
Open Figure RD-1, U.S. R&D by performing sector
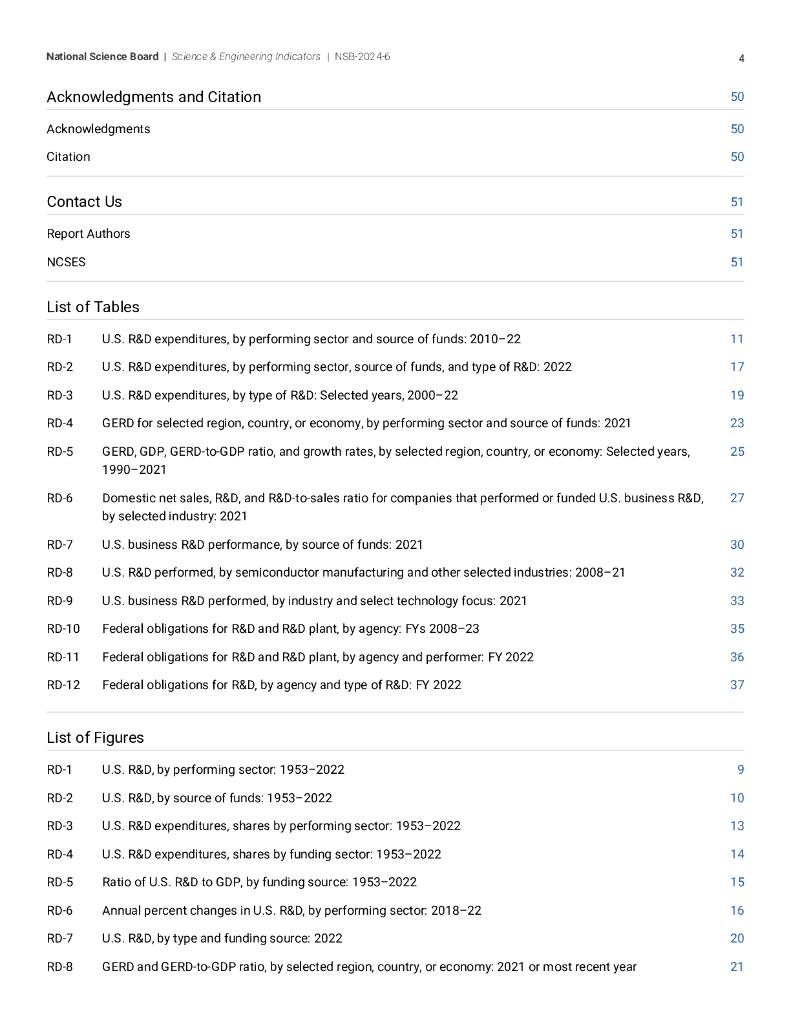[223, 770]
